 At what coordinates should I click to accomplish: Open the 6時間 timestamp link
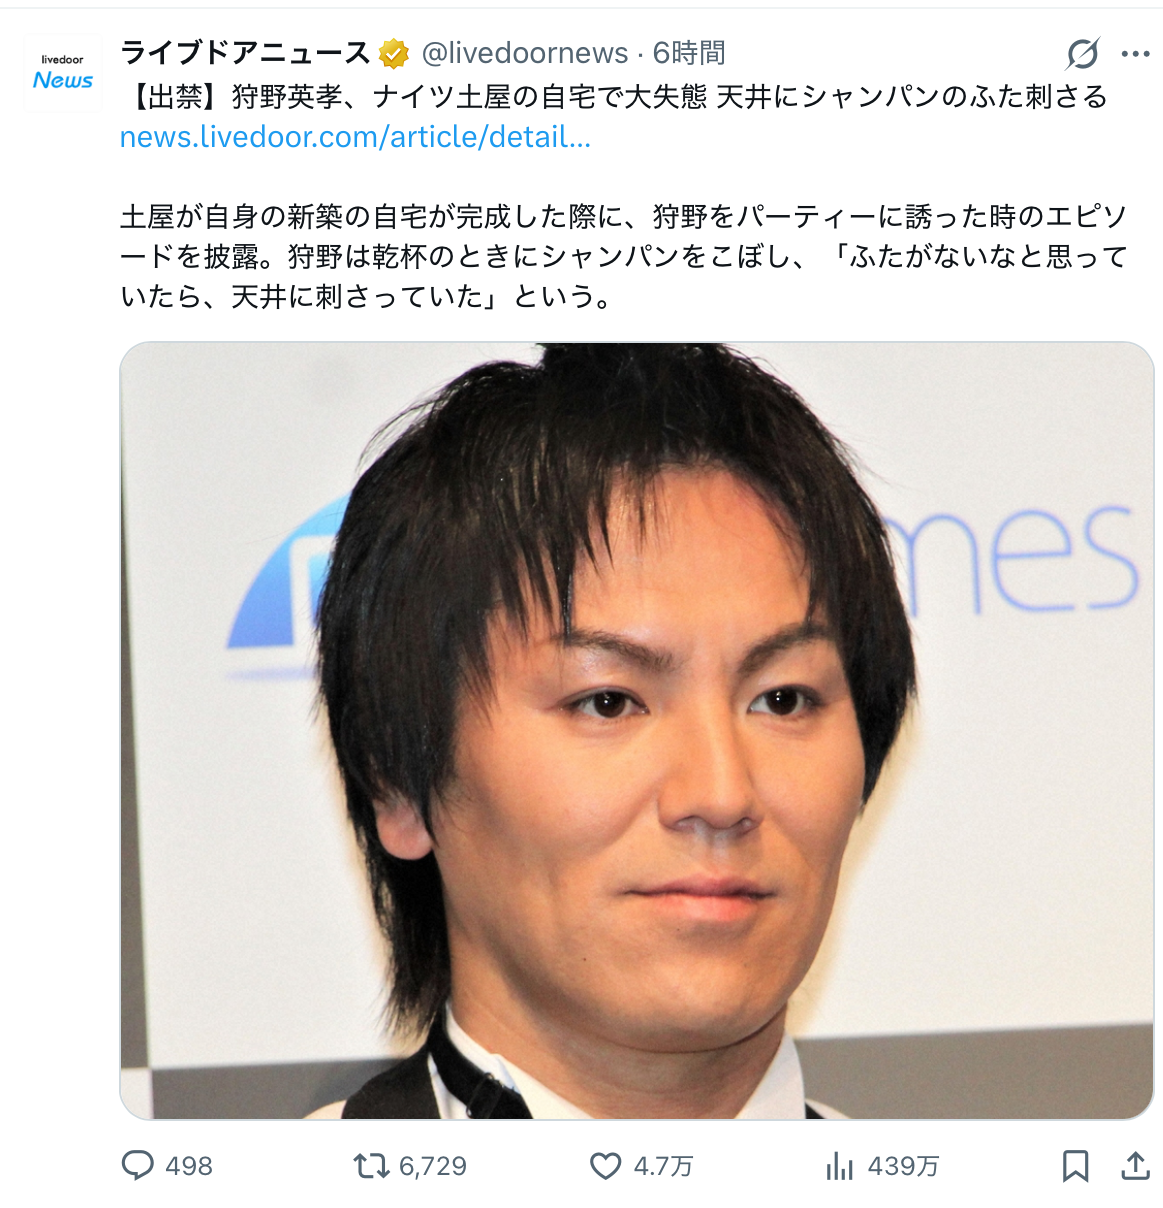pyautogui.click(x=689, y=53)
